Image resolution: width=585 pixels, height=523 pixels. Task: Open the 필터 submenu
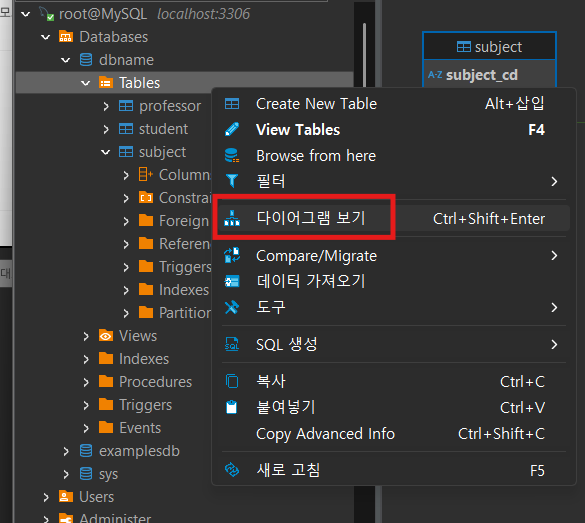pyautogui.click(x=394, y=181)
